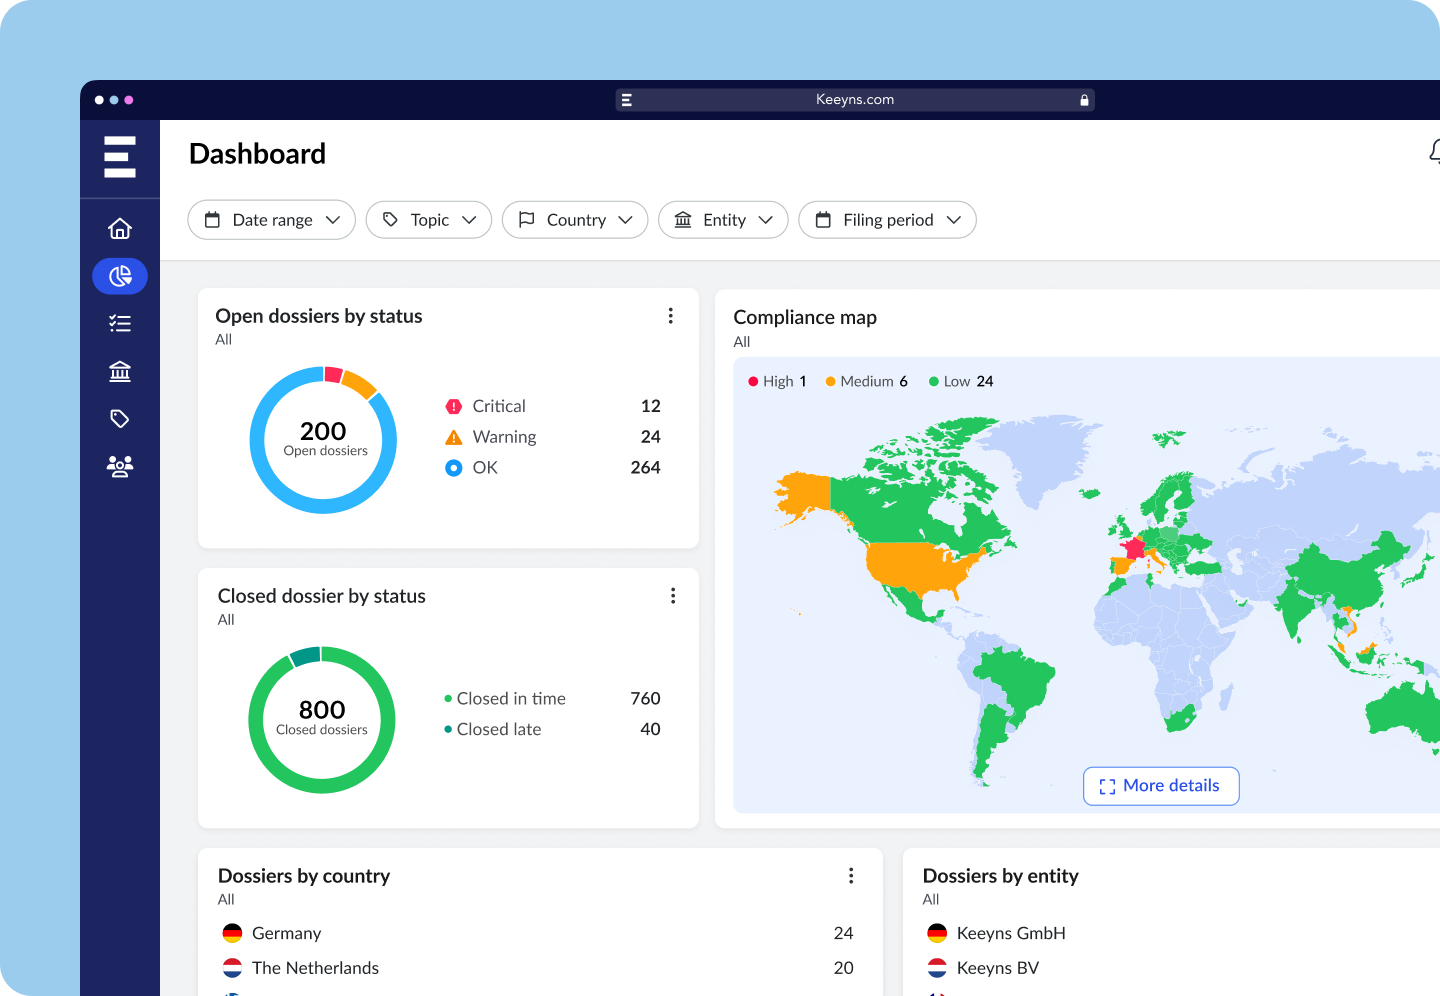Screen dimensions: 1440x996
Task: Click the OK count 264
Action: [x=646, y=468]
